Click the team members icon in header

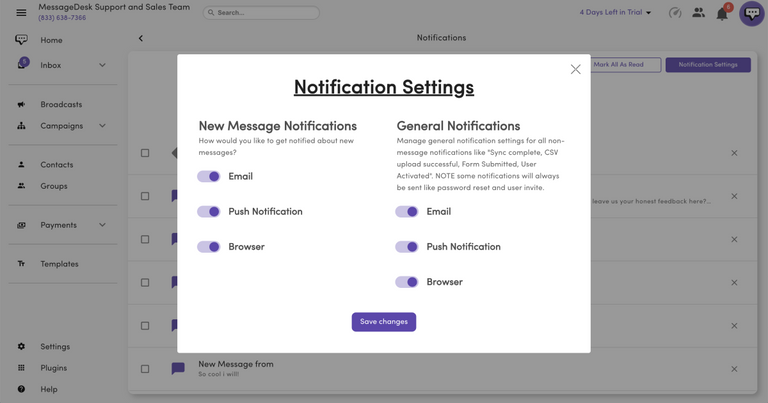[x=698, y=13]
